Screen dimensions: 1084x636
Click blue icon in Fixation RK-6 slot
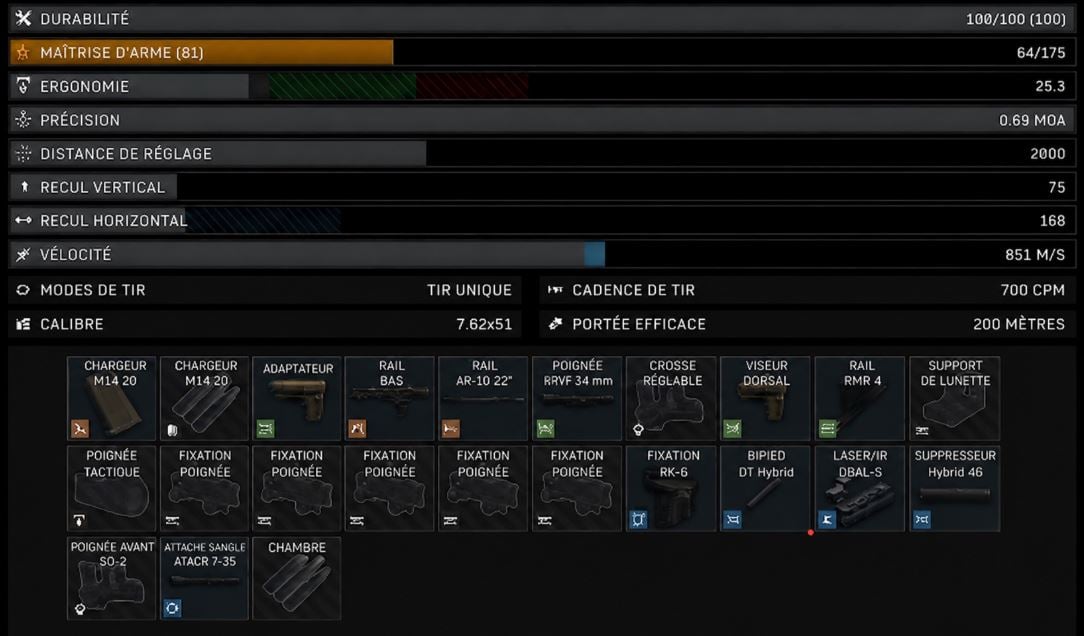tap(638, 519)
